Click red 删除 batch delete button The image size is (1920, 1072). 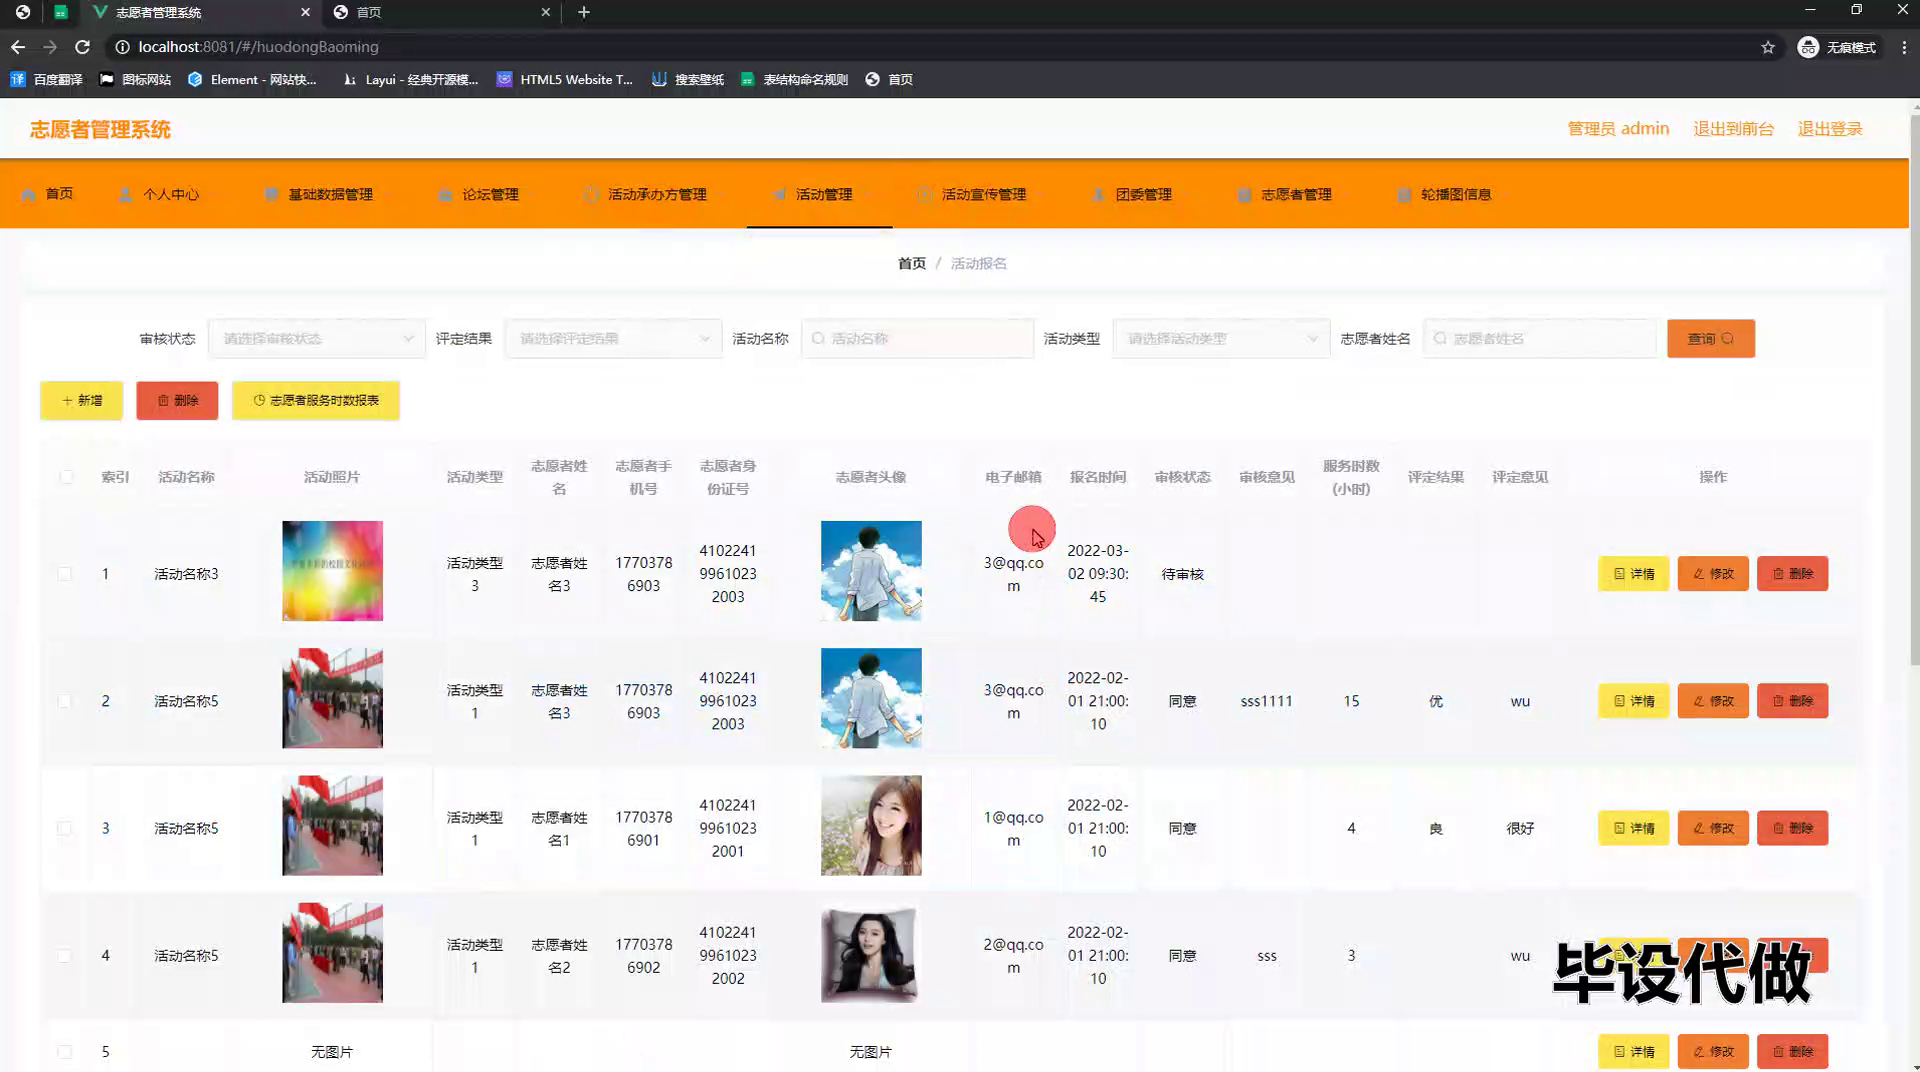[x=177, y=400]
